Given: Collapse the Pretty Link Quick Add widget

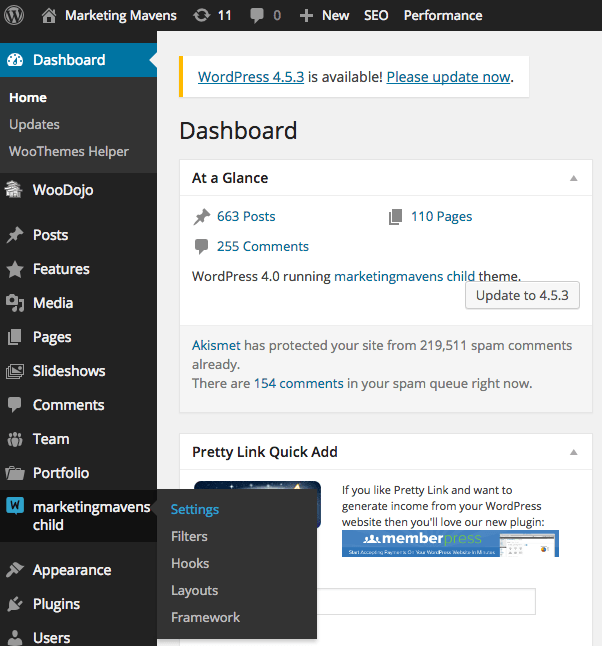Looking at the screenshot, I should 573,452.
